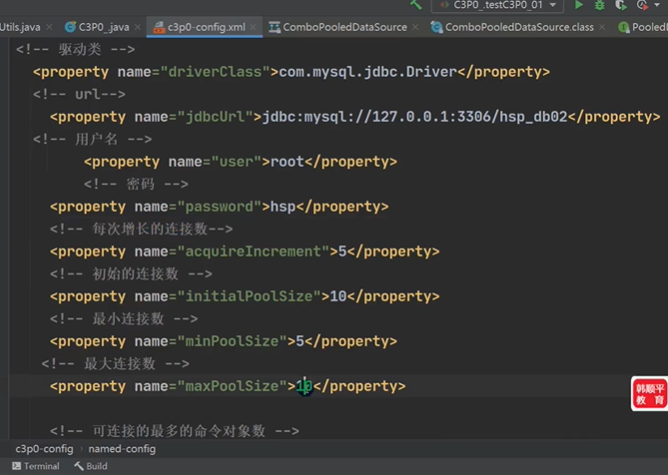Click the acquireIncrement attribute value
This screenshot has height=475, width=668.
click(x=253, y=252)
